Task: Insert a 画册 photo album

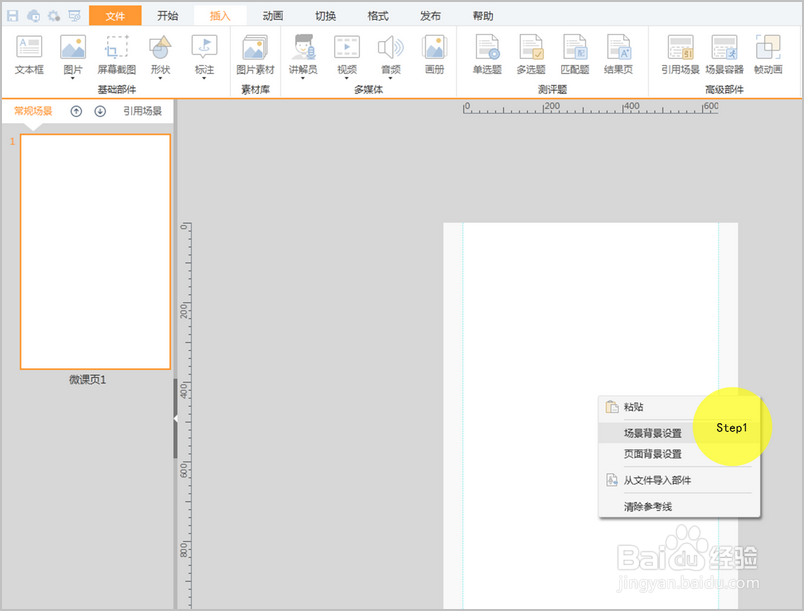Action: pyautogui.click(x=434, y=55)
